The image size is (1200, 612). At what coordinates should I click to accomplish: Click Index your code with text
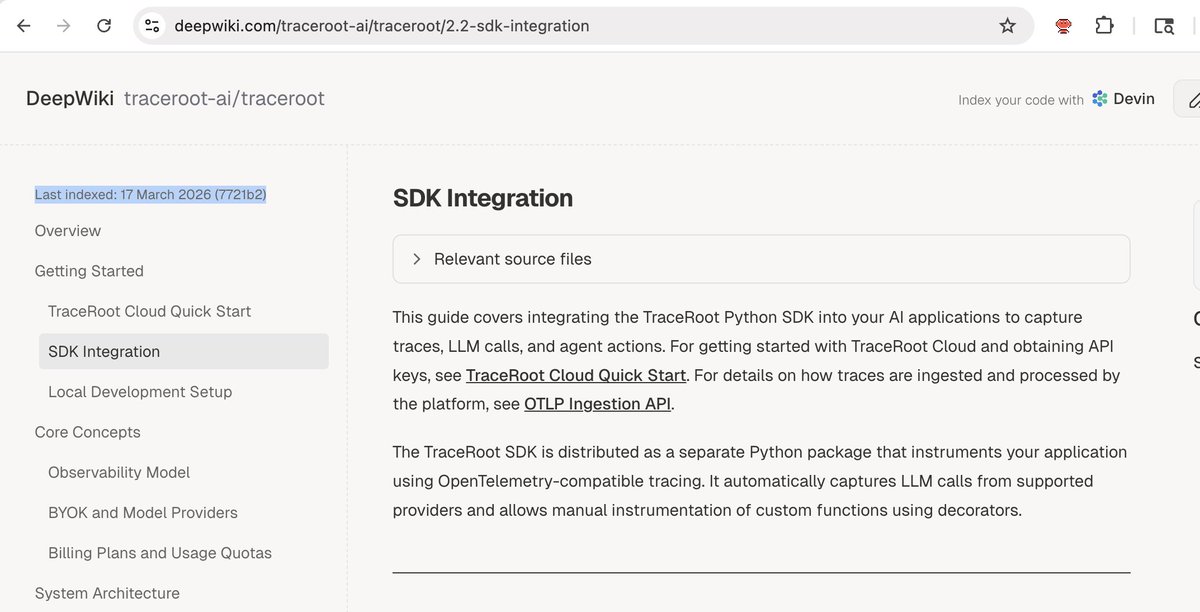(1021, 99)
